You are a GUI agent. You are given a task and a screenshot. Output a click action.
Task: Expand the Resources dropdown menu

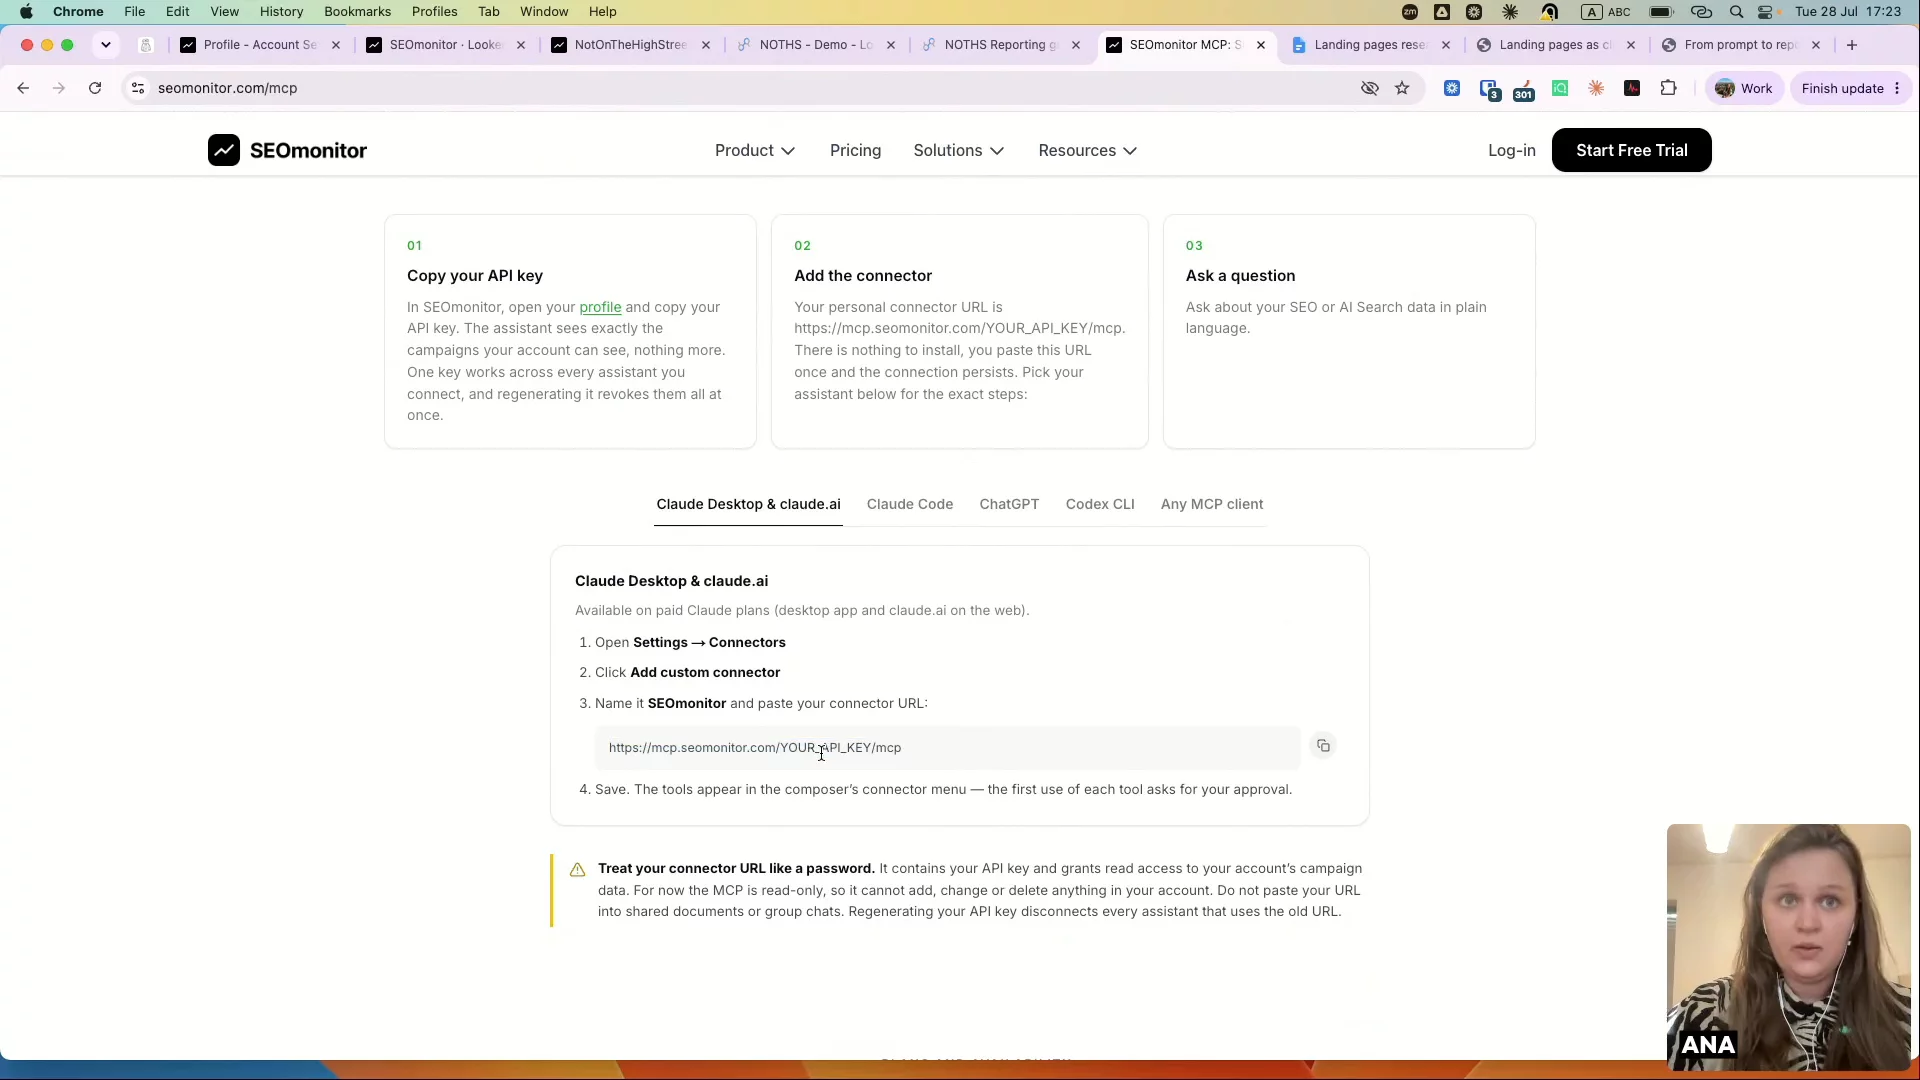click(1087, 150)
